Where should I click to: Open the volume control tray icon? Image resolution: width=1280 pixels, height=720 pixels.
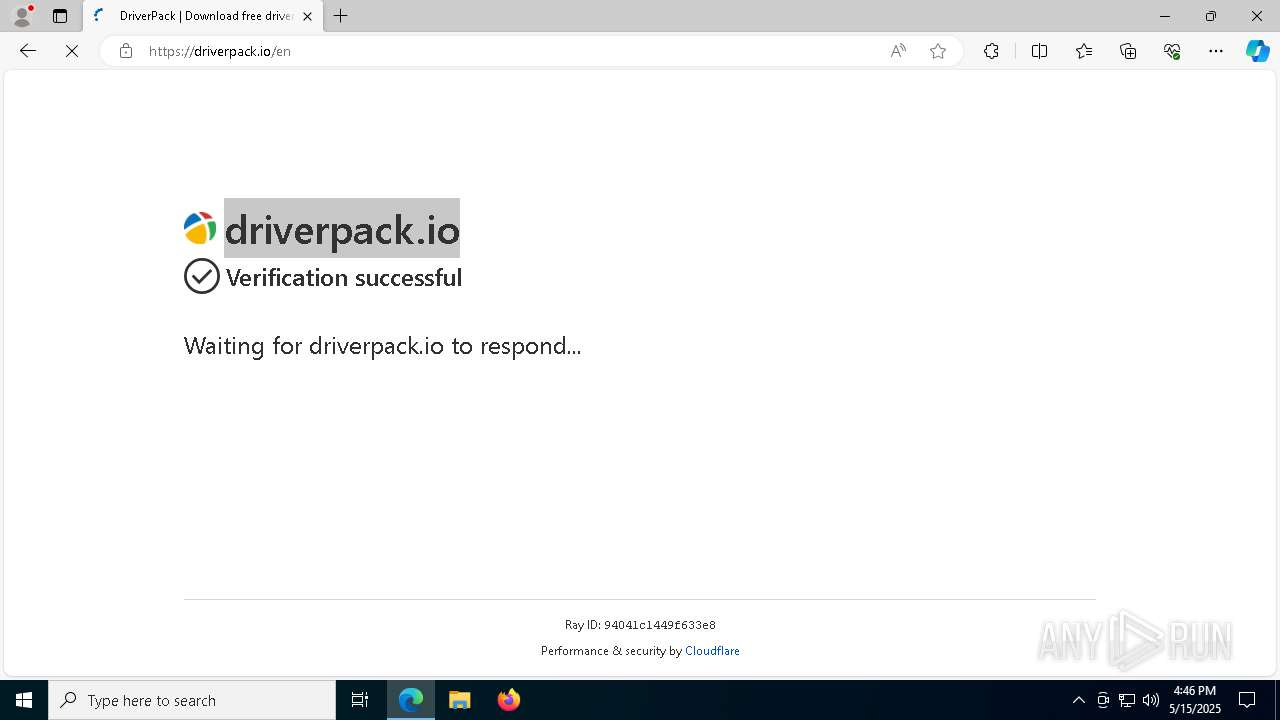tap(1151, 700)
